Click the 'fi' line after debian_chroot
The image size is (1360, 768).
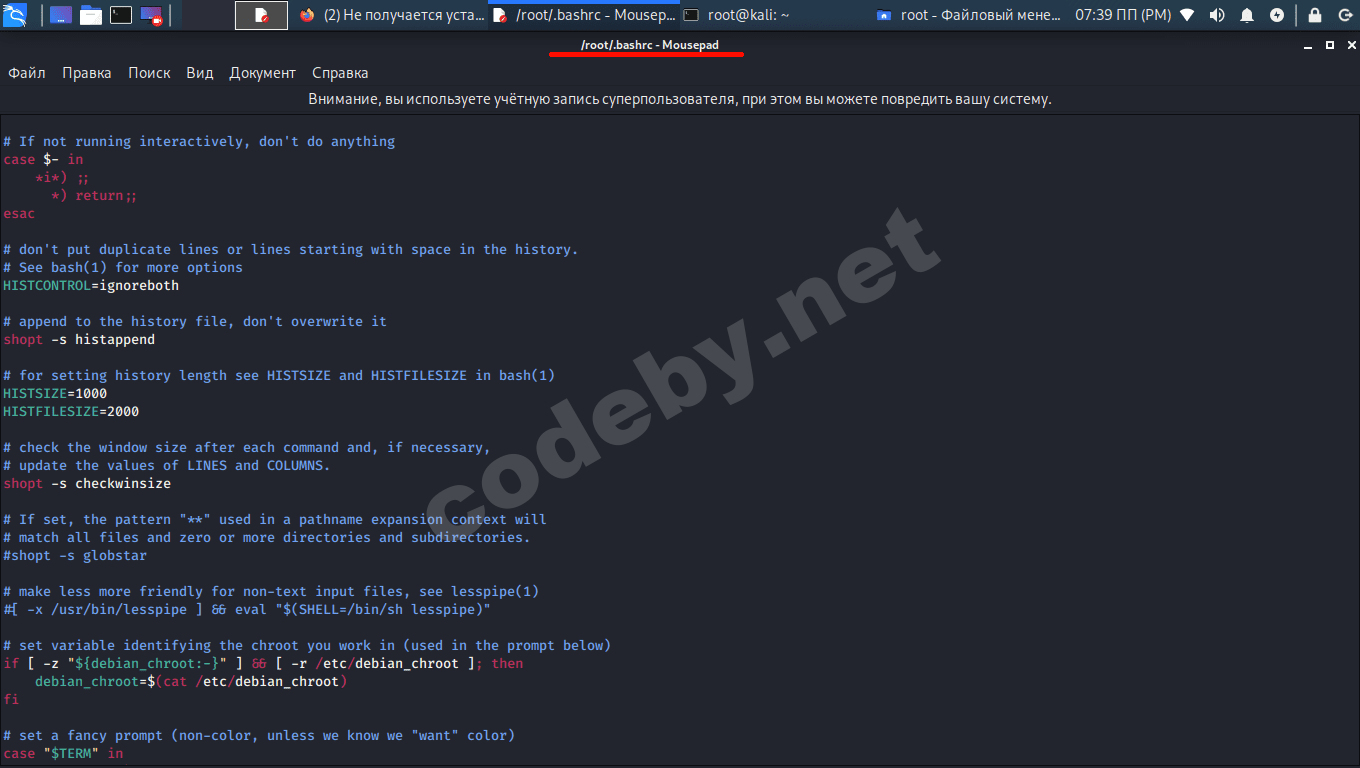(x=11, y=699)
